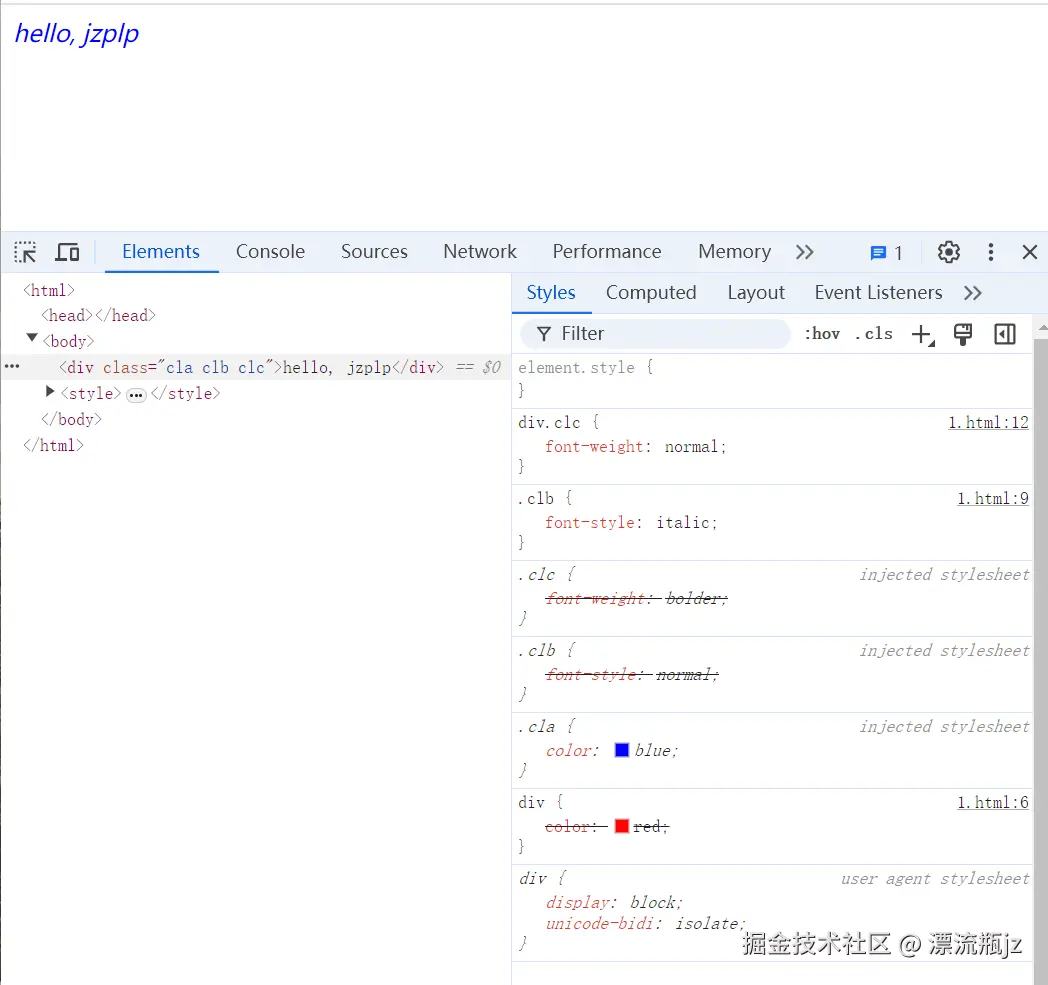Show more DevTools main tabs
Viewport: 1048px width, 985px height.
pos(805,252)
